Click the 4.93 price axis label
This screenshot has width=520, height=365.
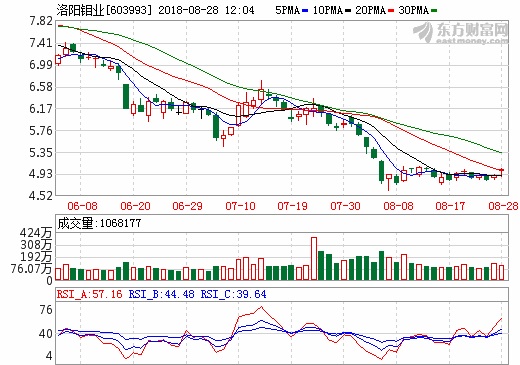(41, 174)
